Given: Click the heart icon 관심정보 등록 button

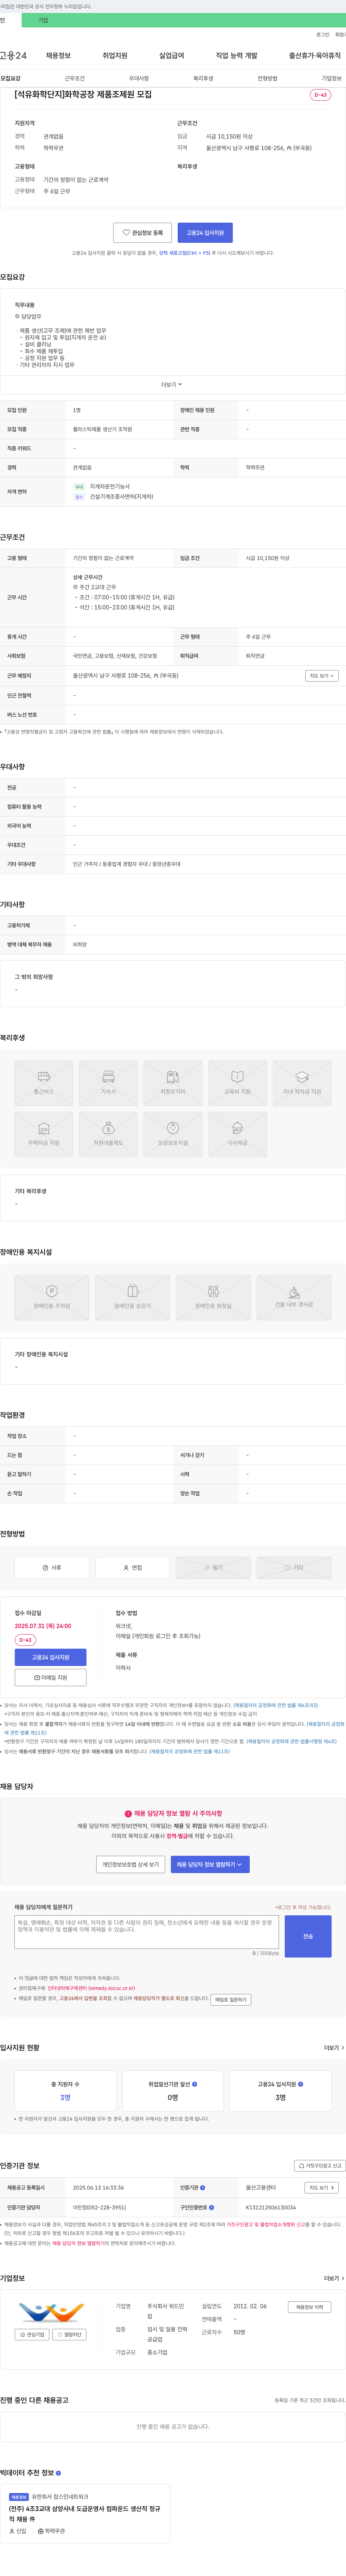Looking at the screenshot, I should click(x=142, y=233).
